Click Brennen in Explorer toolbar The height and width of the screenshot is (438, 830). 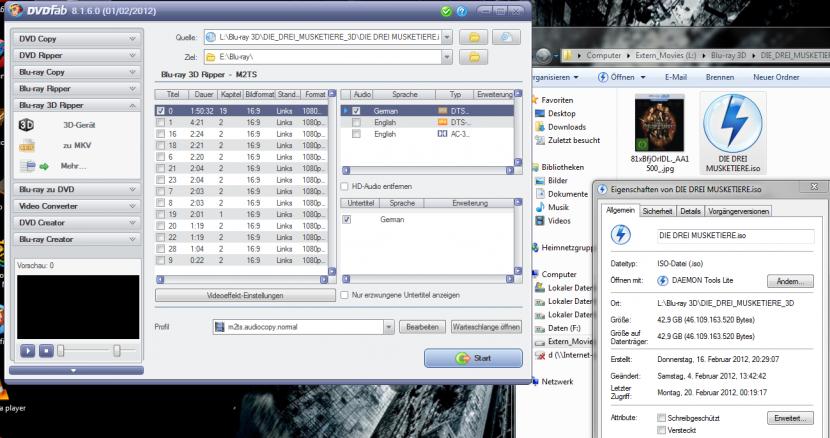[720, 77]
